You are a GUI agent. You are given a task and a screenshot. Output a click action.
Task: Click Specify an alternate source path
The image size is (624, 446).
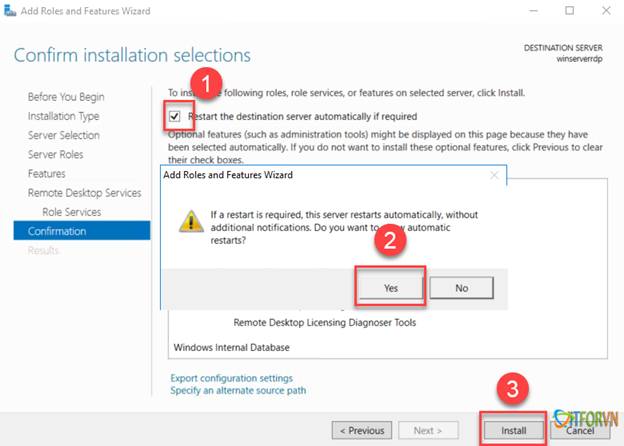238,391
